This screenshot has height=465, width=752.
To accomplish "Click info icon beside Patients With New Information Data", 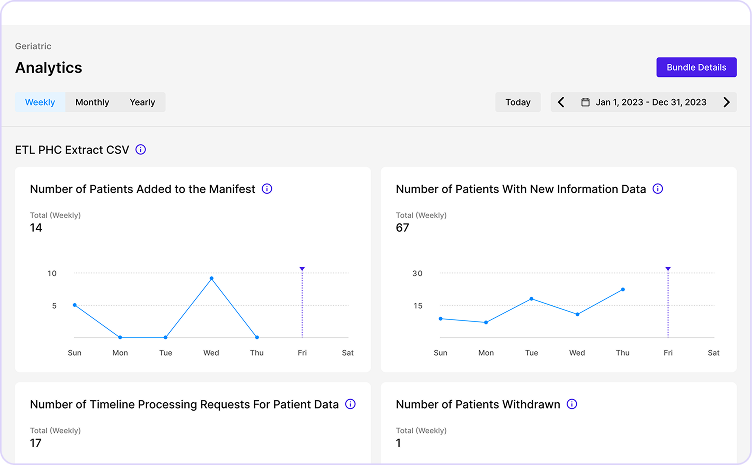I will 658,189.
